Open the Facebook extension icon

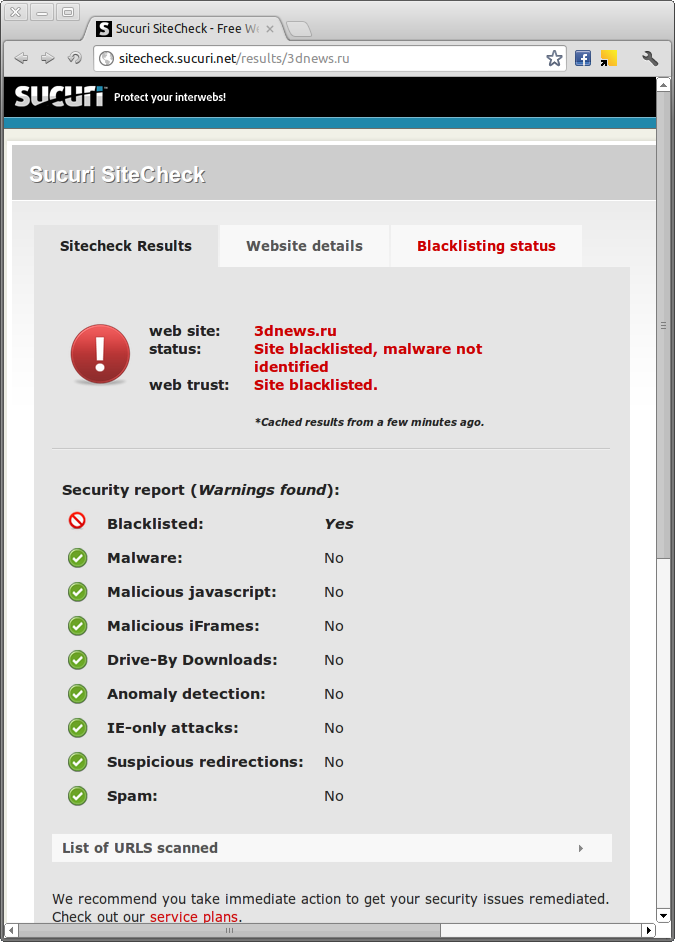(583, 58)
